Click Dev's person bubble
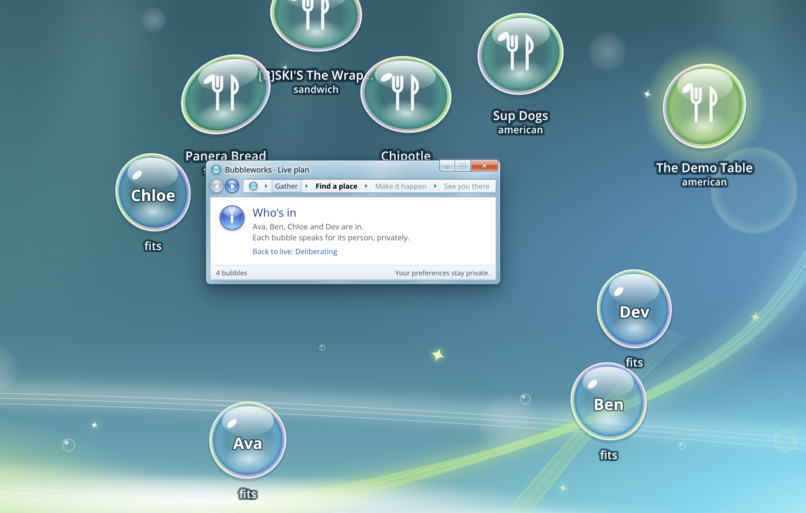 (634, 308)
